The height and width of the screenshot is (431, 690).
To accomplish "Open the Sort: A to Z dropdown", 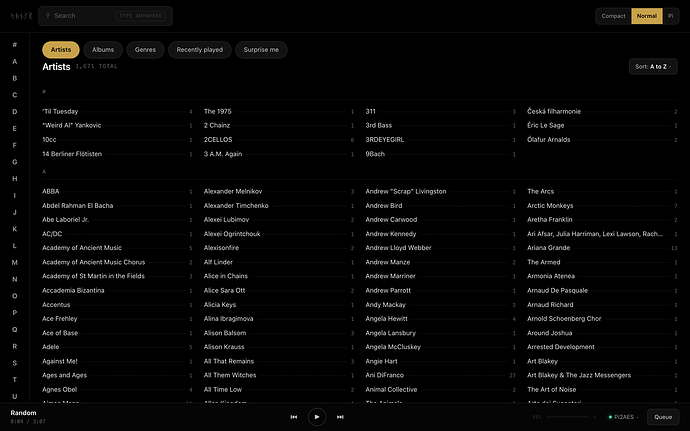I will (x=653, y=66).
